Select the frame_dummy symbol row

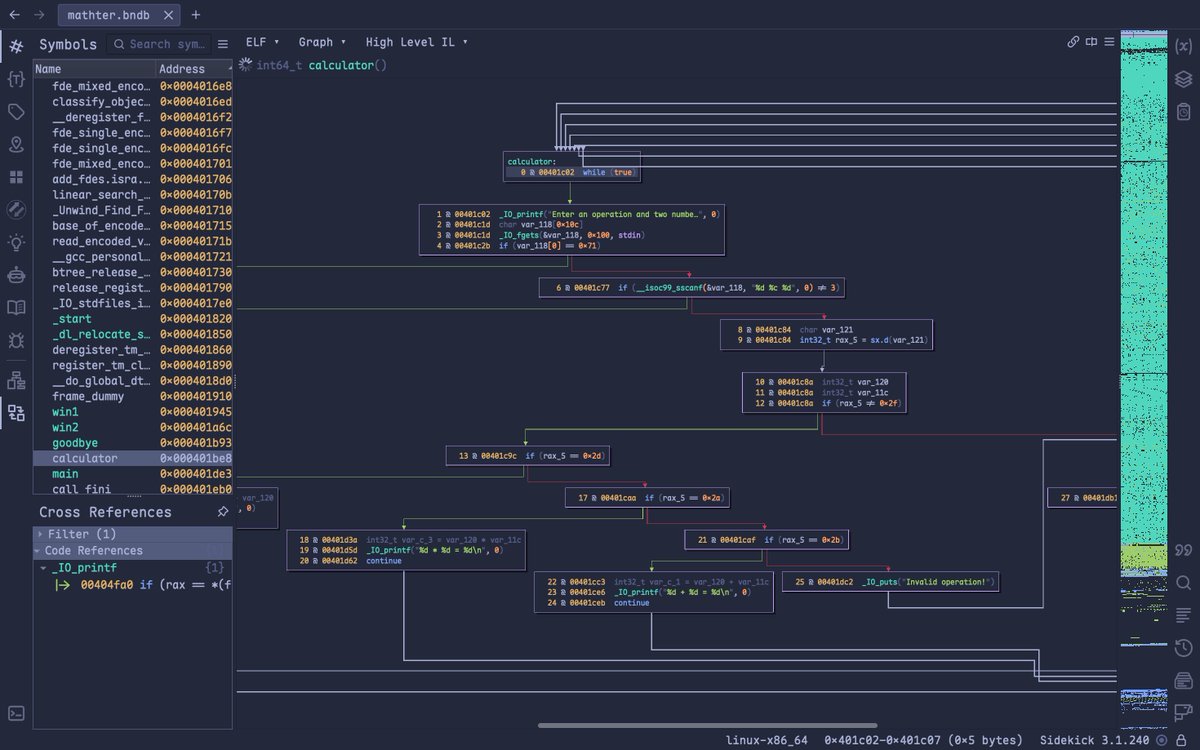click(x=132, y=396)
